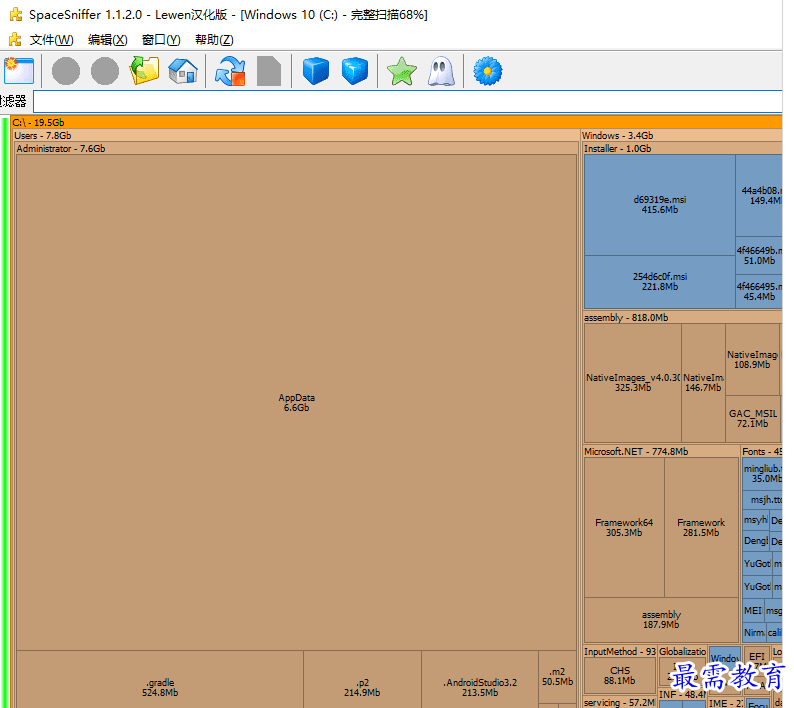
Task: Open the 帮助(Z) menu
Action: 214,40
